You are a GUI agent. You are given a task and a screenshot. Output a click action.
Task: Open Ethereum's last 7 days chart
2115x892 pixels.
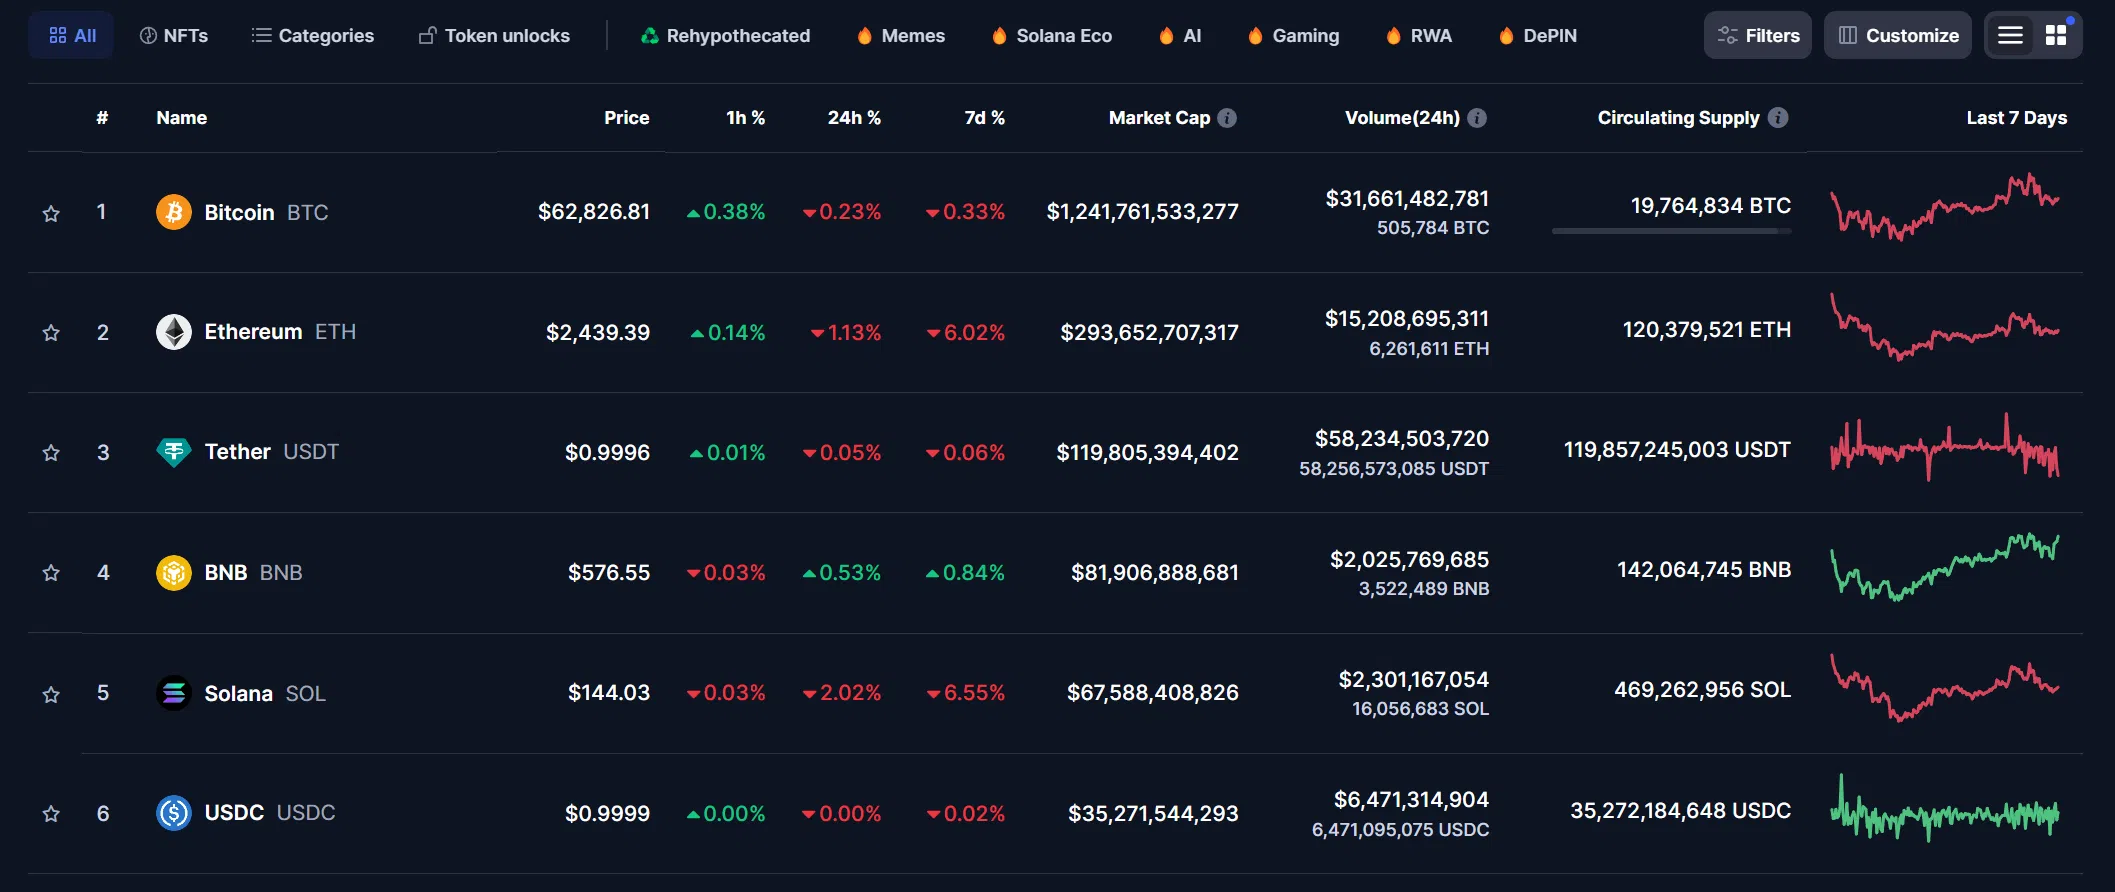1945,326
